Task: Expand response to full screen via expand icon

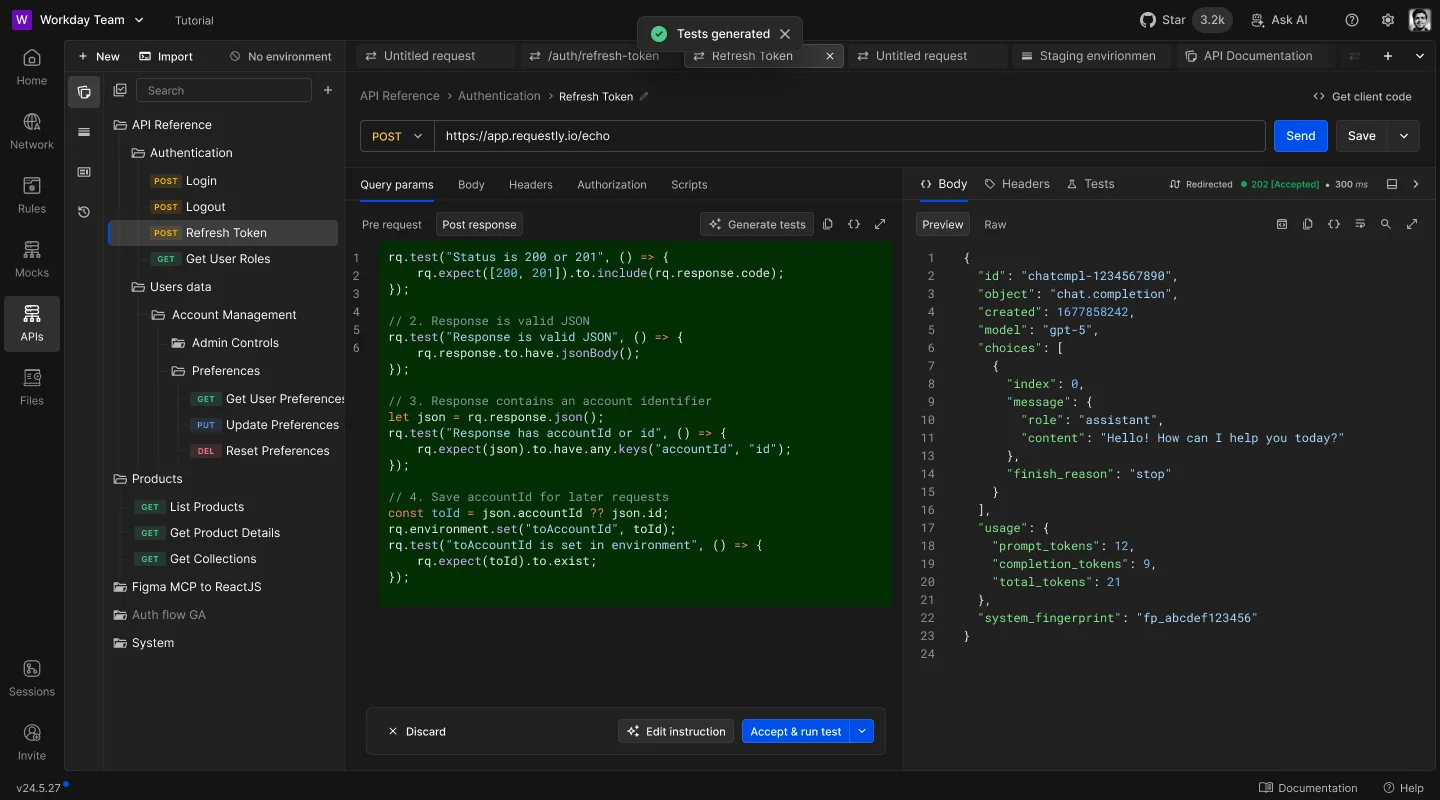Action: coord(1412,224)
